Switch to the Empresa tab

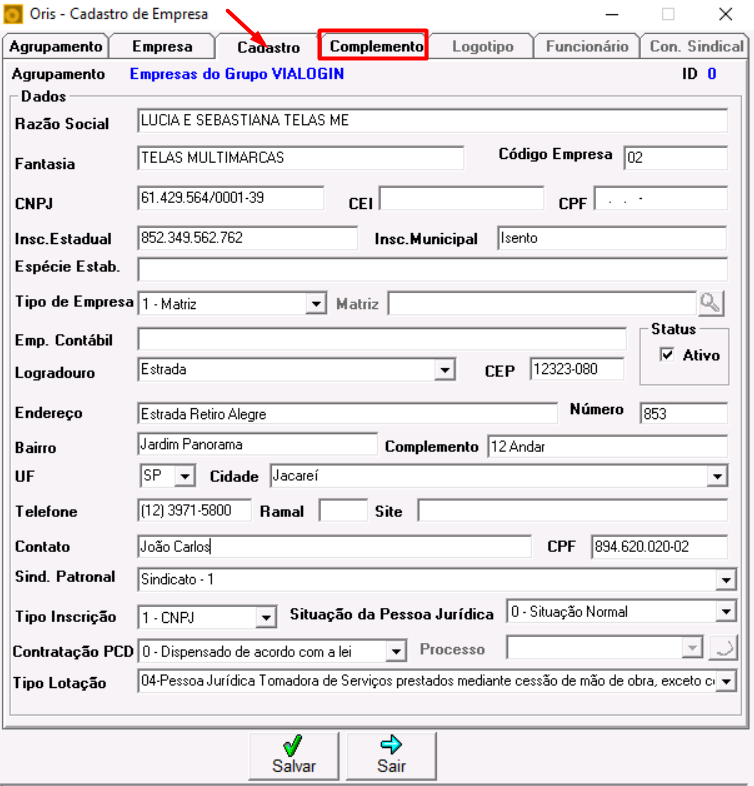tap(162, 47)
